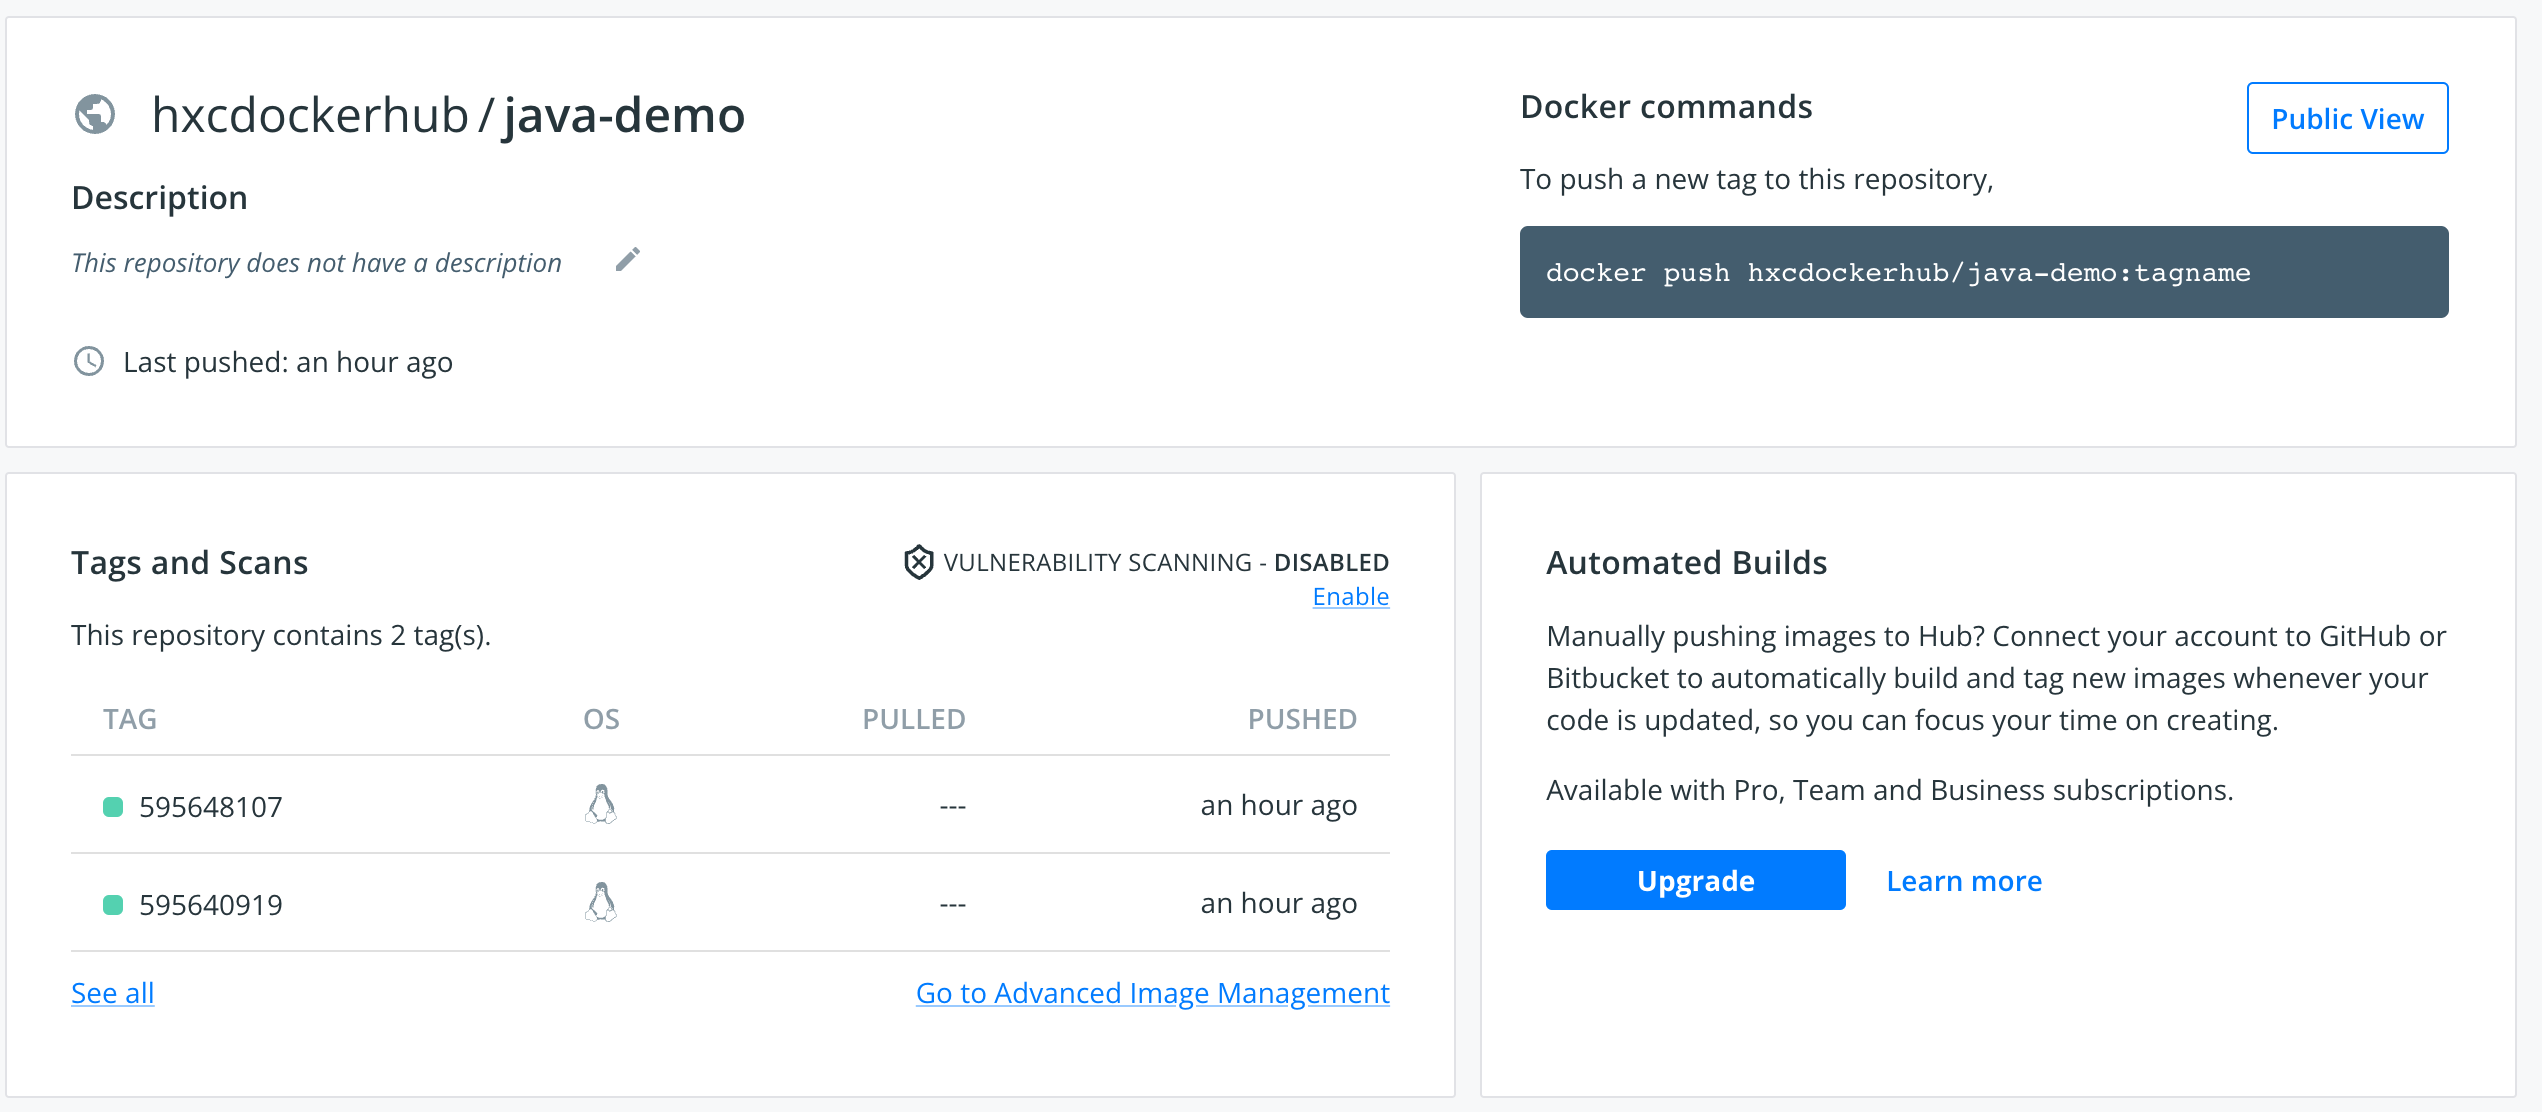Image resolution: width=2542 pixels, height=1112 pixels.
Task: Click the clock icon beside Last pushed
Action: [89, 361]
